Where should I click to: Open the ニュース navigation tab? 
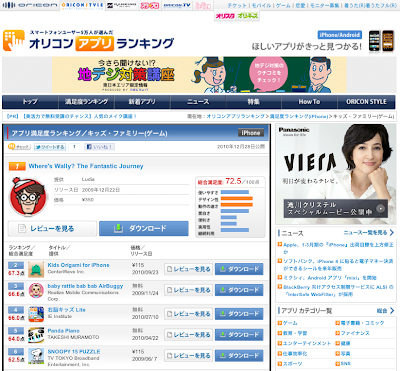click(198, 102)
